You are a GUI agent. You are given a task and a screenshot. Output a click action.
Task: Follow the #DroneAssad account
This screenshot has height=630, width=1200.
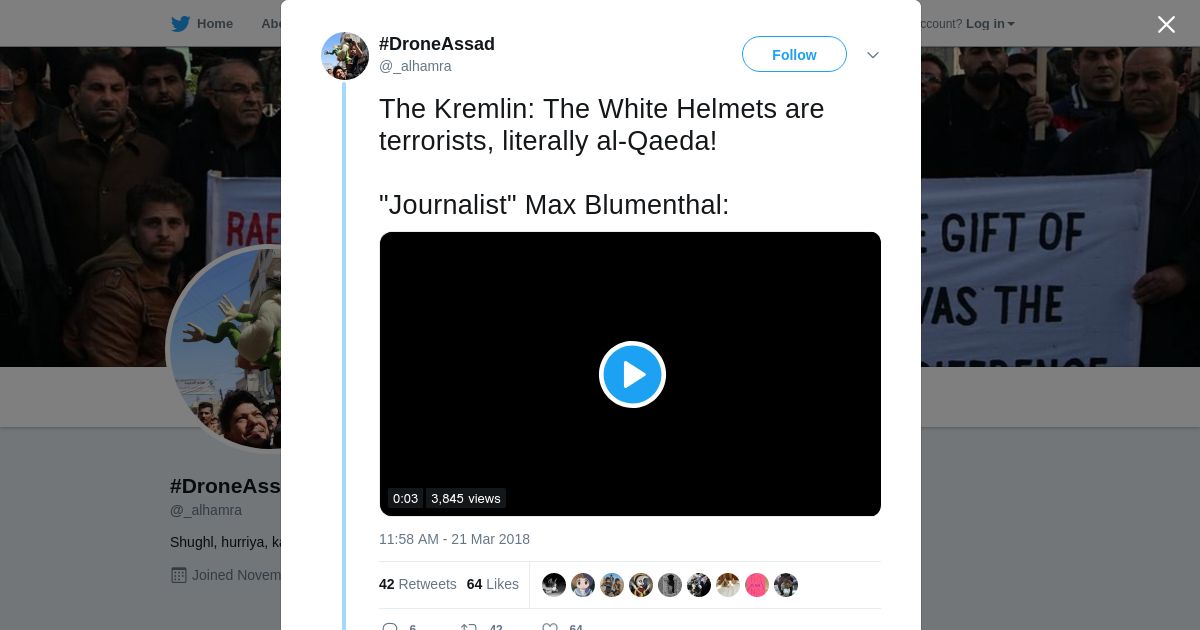[794, 55]
